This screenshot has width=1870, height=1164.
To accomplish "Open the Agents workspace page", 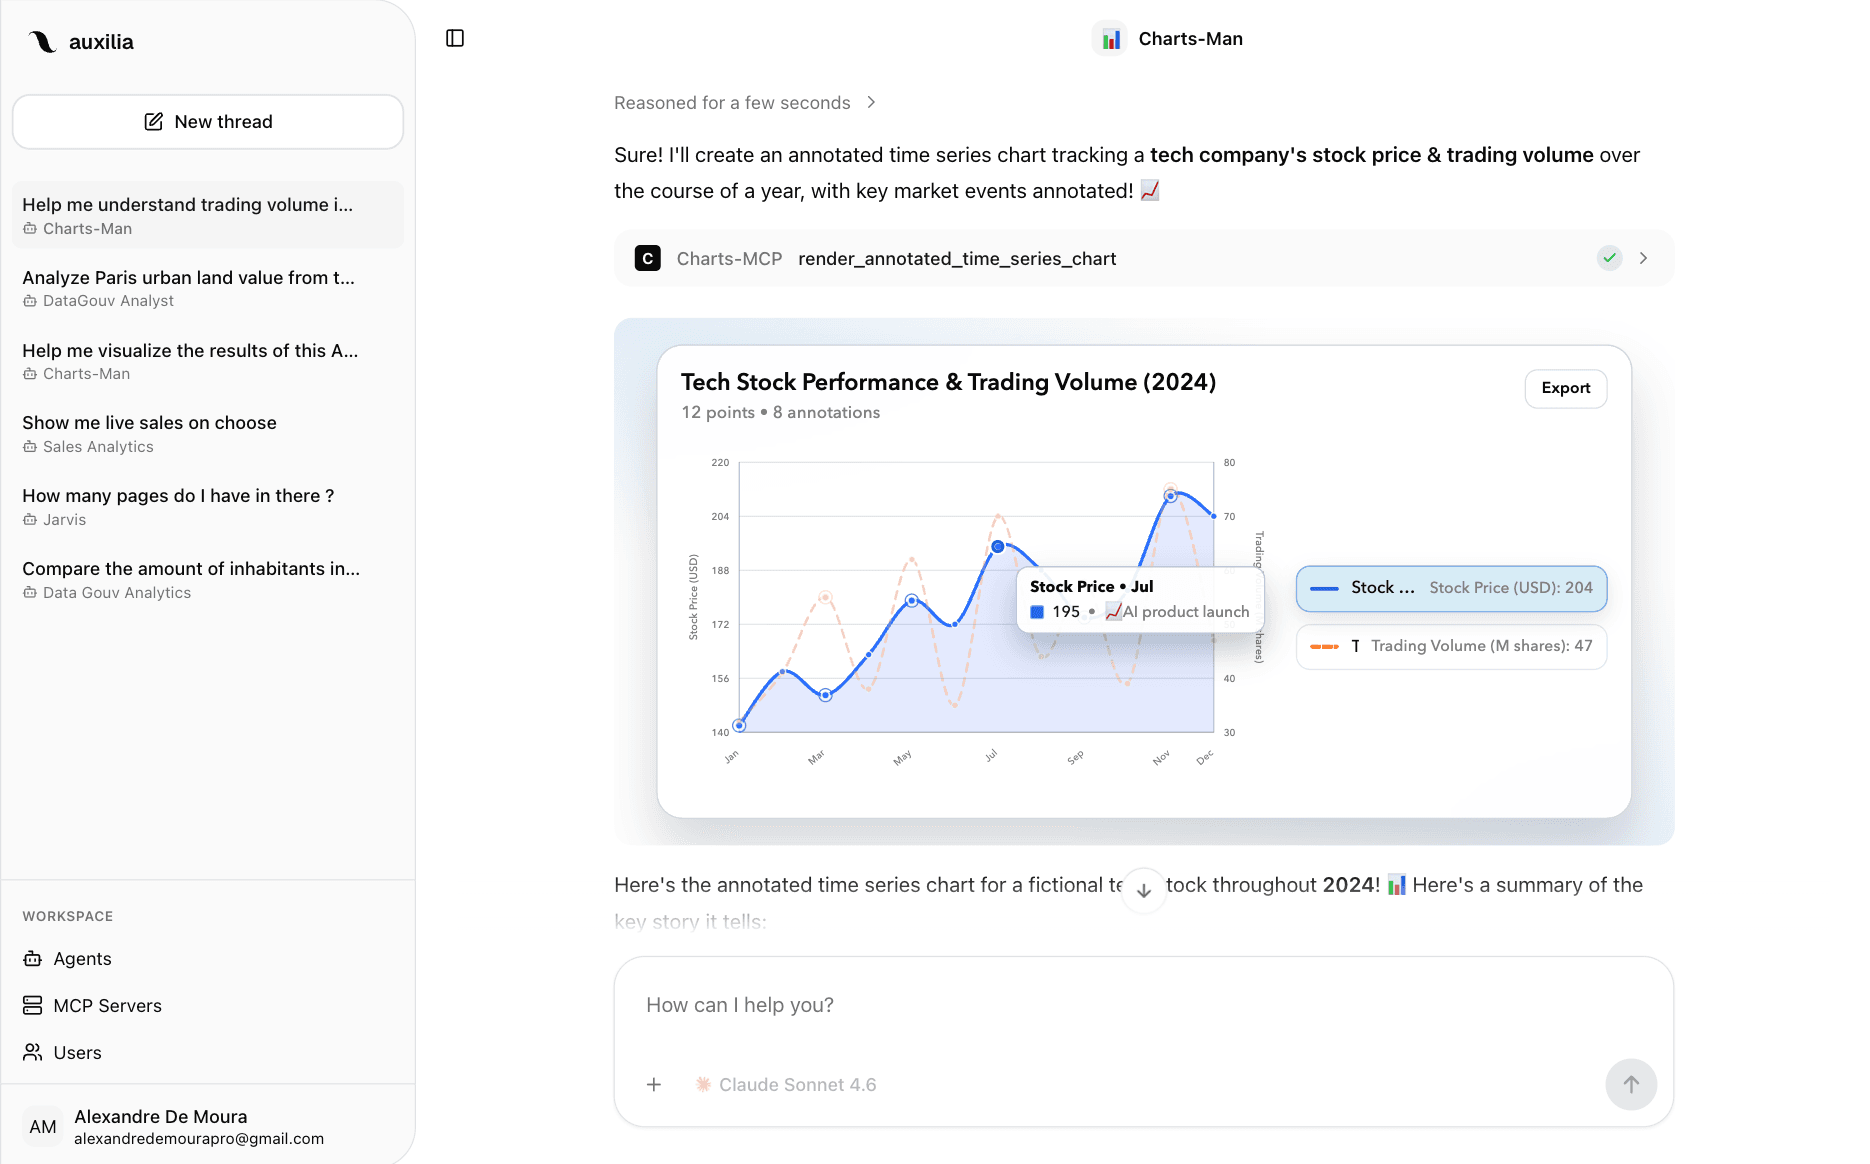I will [x=82, y=958].
